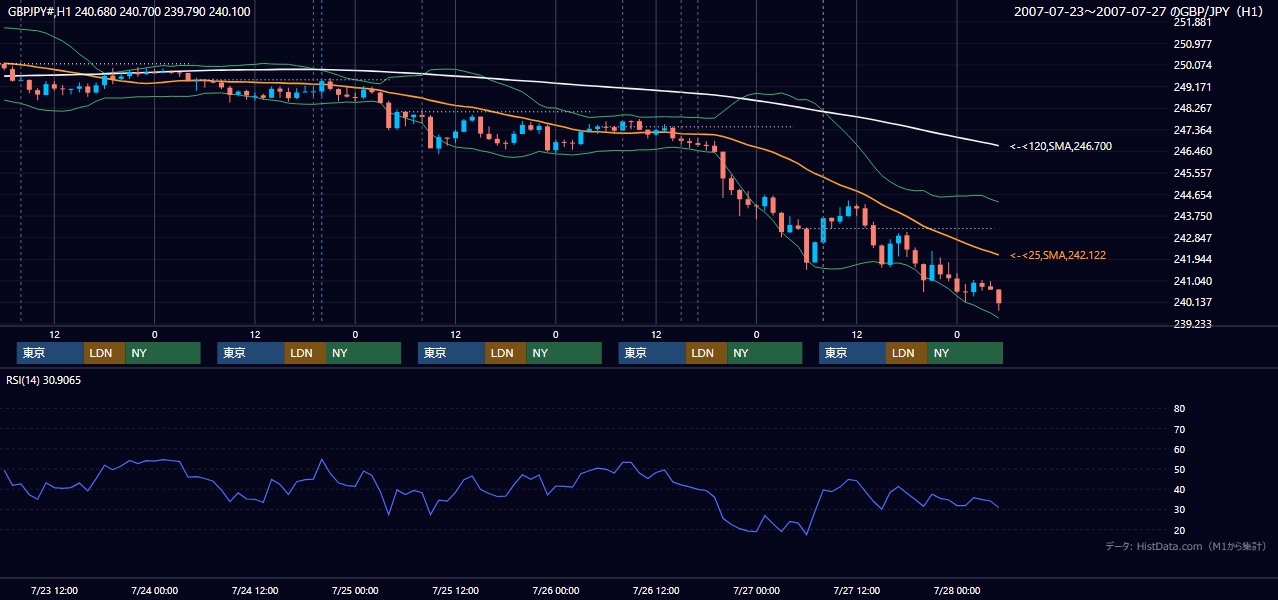Select the 7/26 12:00 time axis label
Image resolution: width=1278 pixels, height=600 pixels.
pos(656,590)
